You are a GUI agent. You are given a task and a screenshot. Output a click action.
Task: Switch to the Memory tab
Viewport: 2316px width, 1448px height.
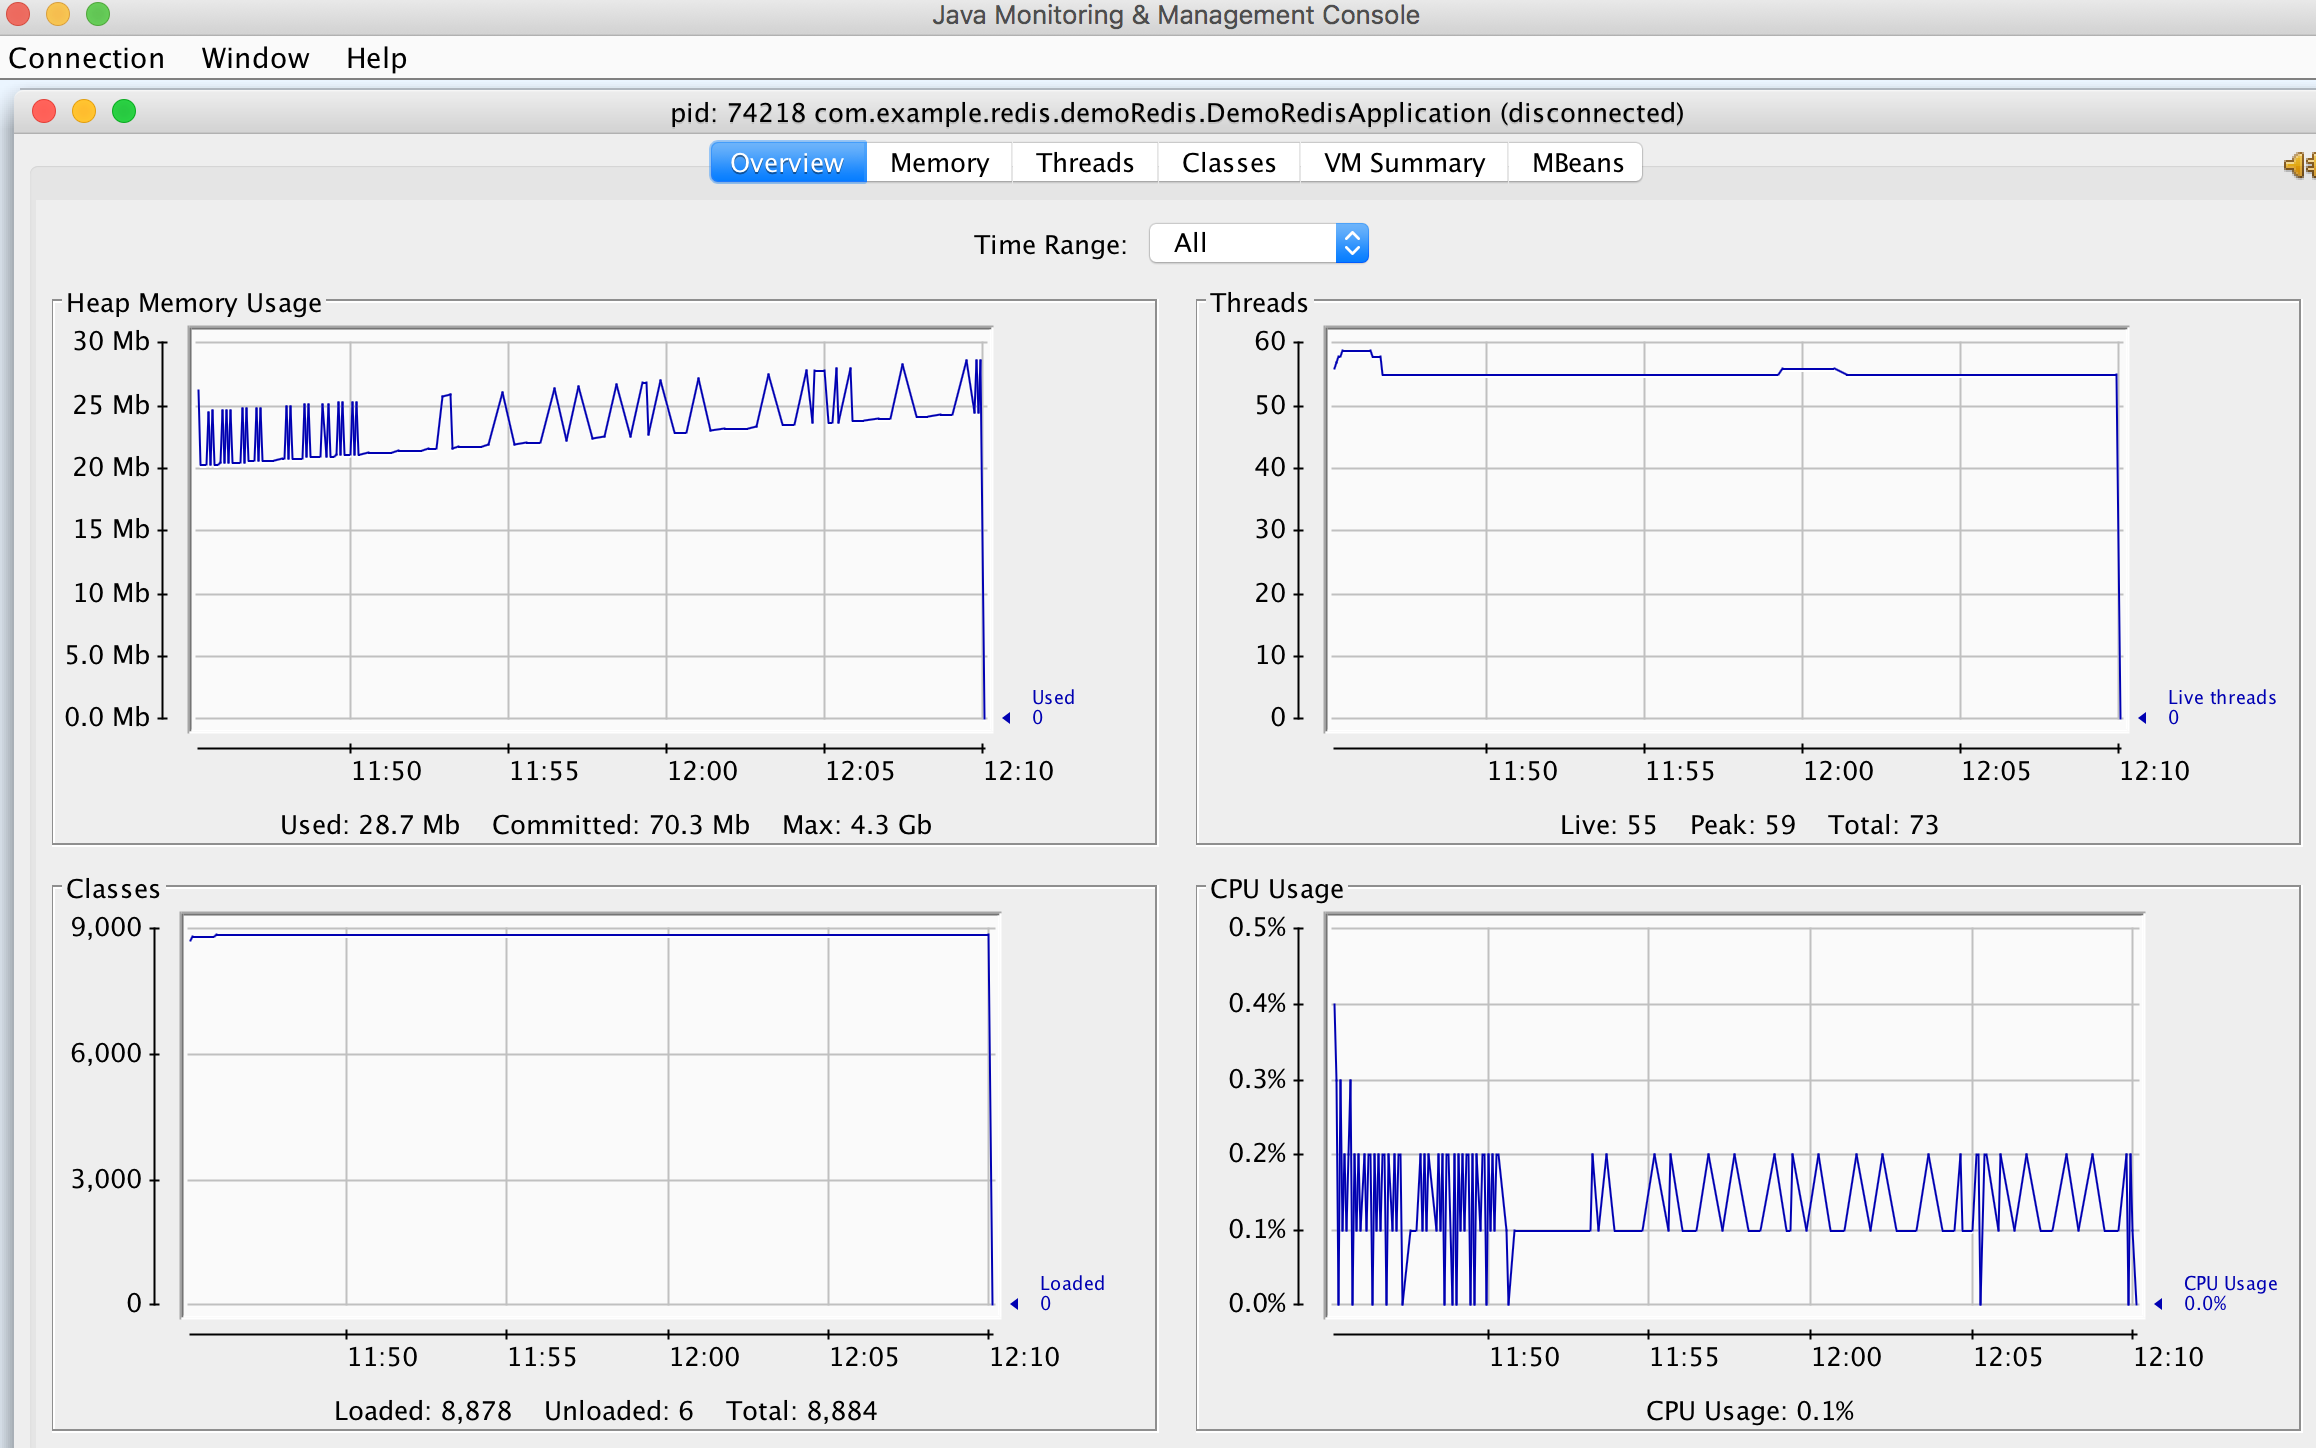click(939, 163)
